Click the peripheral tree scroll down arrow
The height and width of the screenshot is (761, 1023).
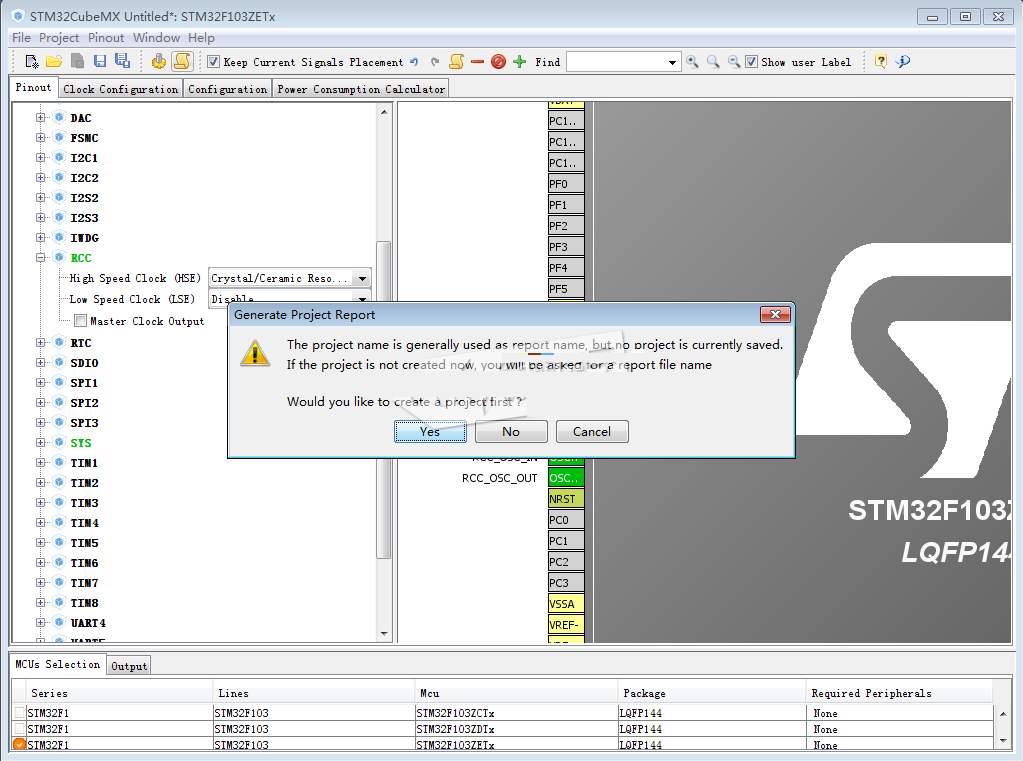click(384, 634)
